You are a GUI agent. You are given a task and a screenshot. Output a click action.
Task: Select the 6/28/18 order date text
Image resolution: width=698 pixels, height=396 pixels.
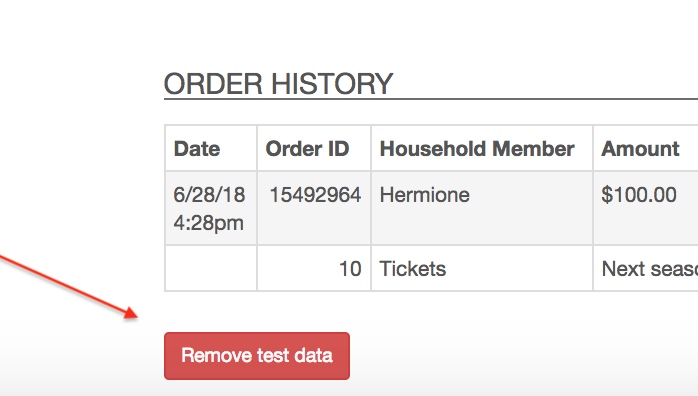point(209,195)
